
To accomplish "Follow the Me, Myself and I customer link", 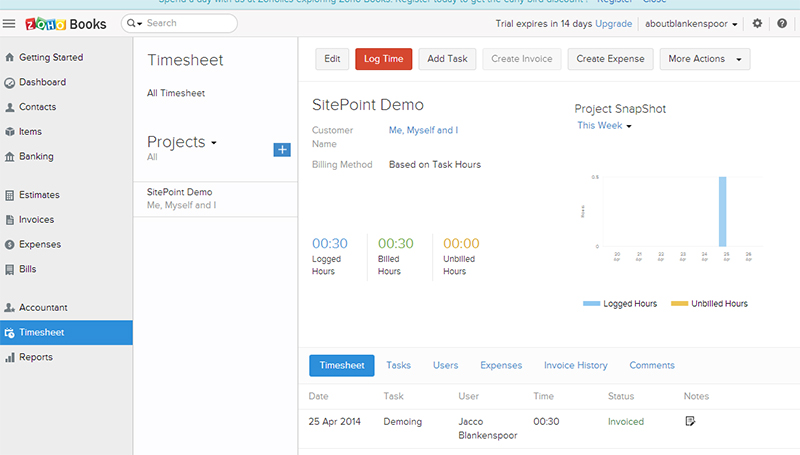I will point(423,130).
